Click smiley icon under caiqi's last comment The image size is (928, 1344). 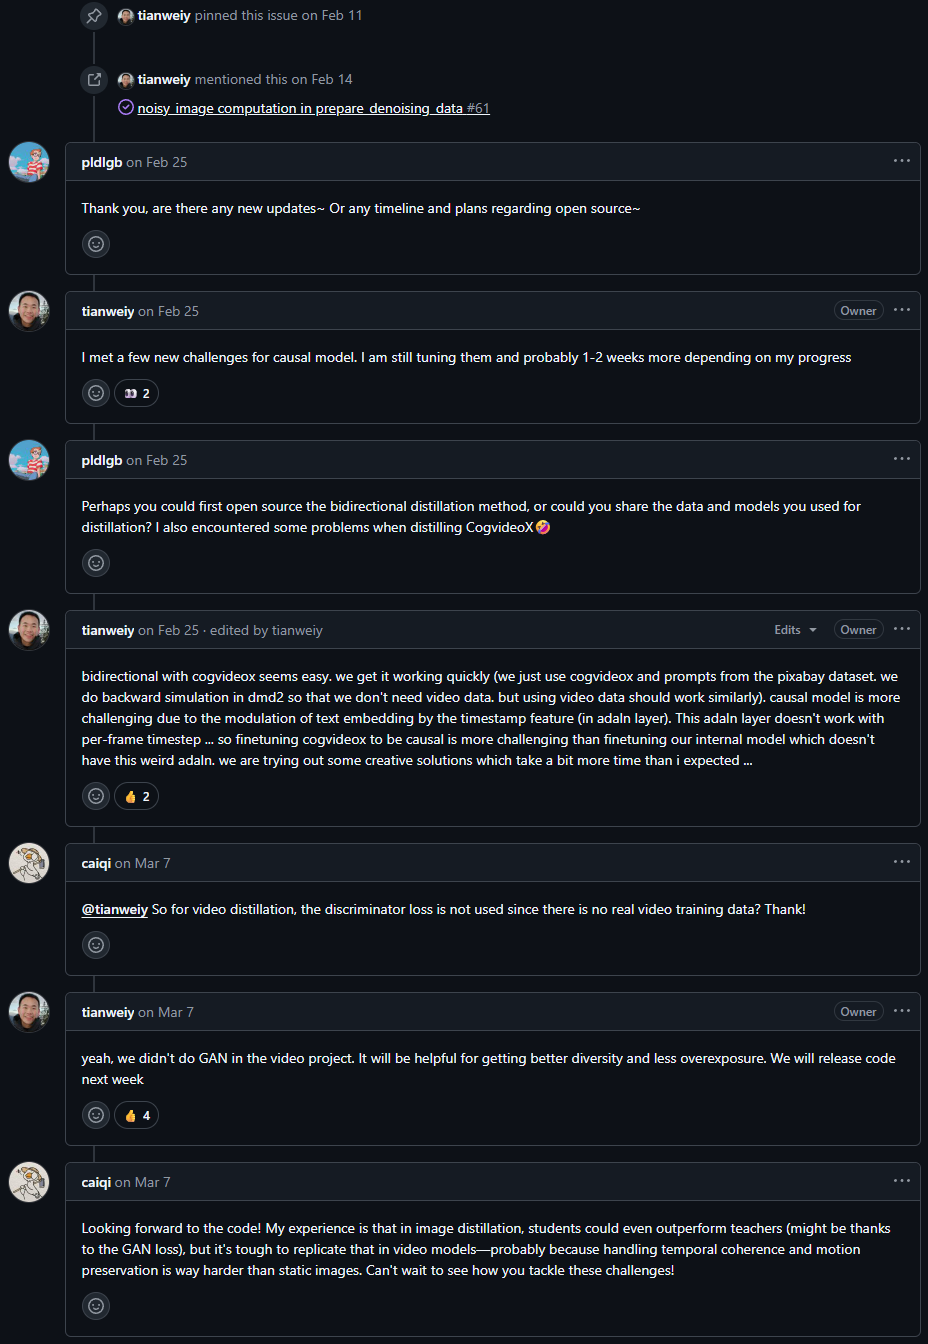point(96,1306)
